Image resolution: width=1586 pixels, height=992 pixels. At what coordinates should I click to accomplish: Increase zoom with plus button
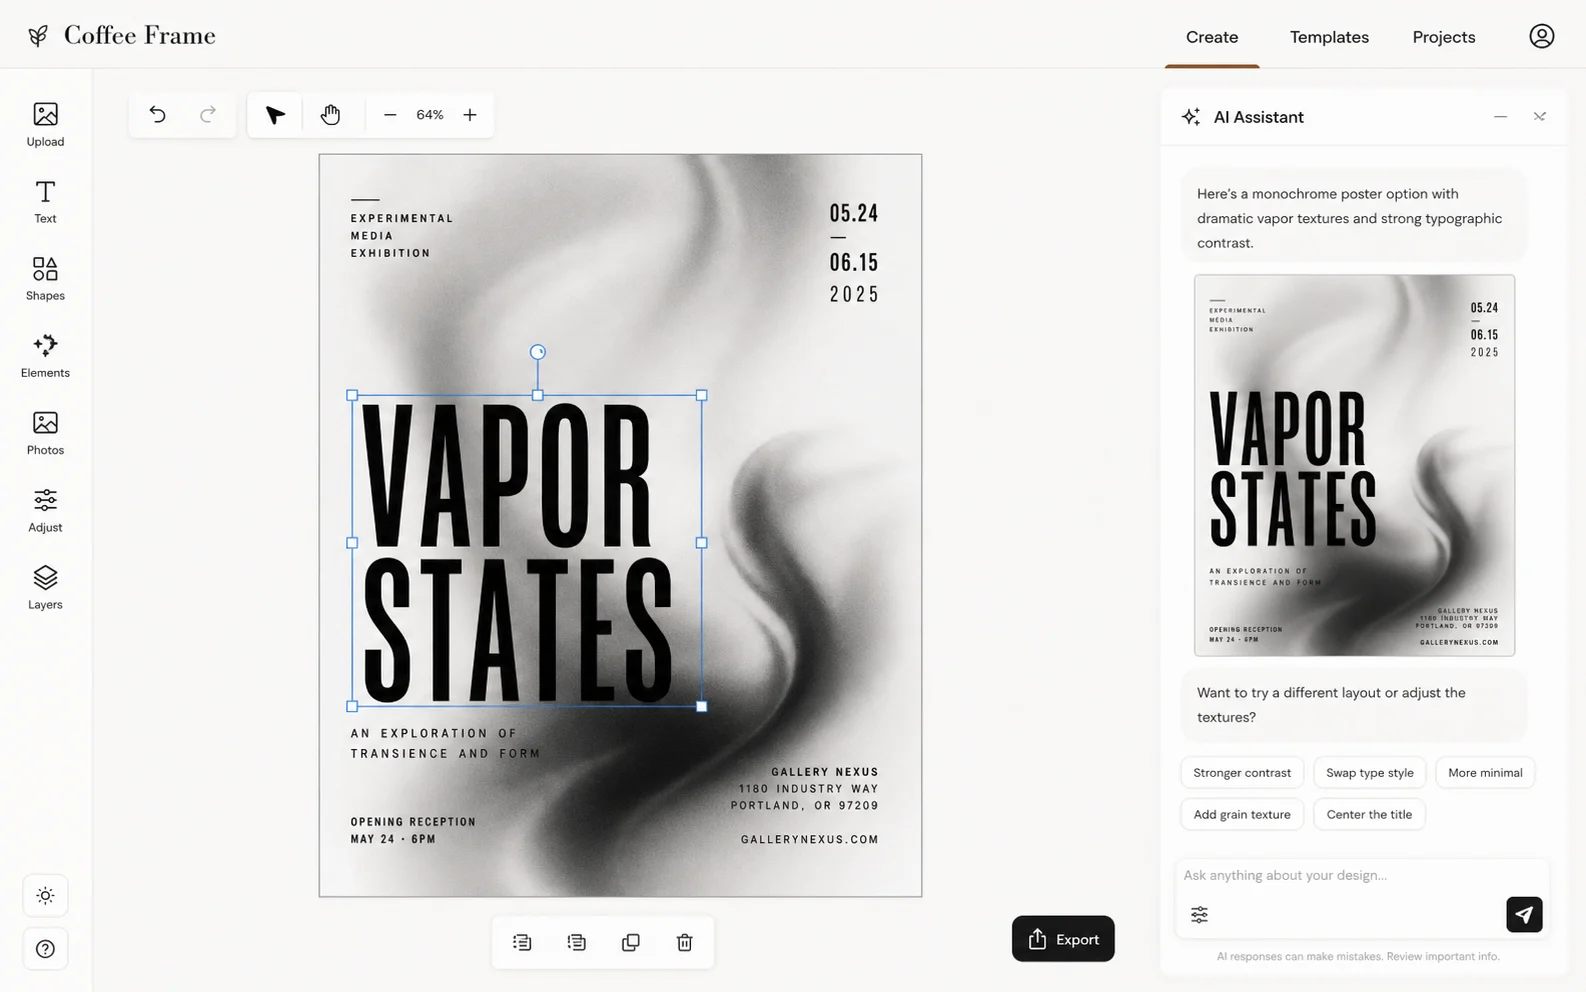[x=469, y=114]
